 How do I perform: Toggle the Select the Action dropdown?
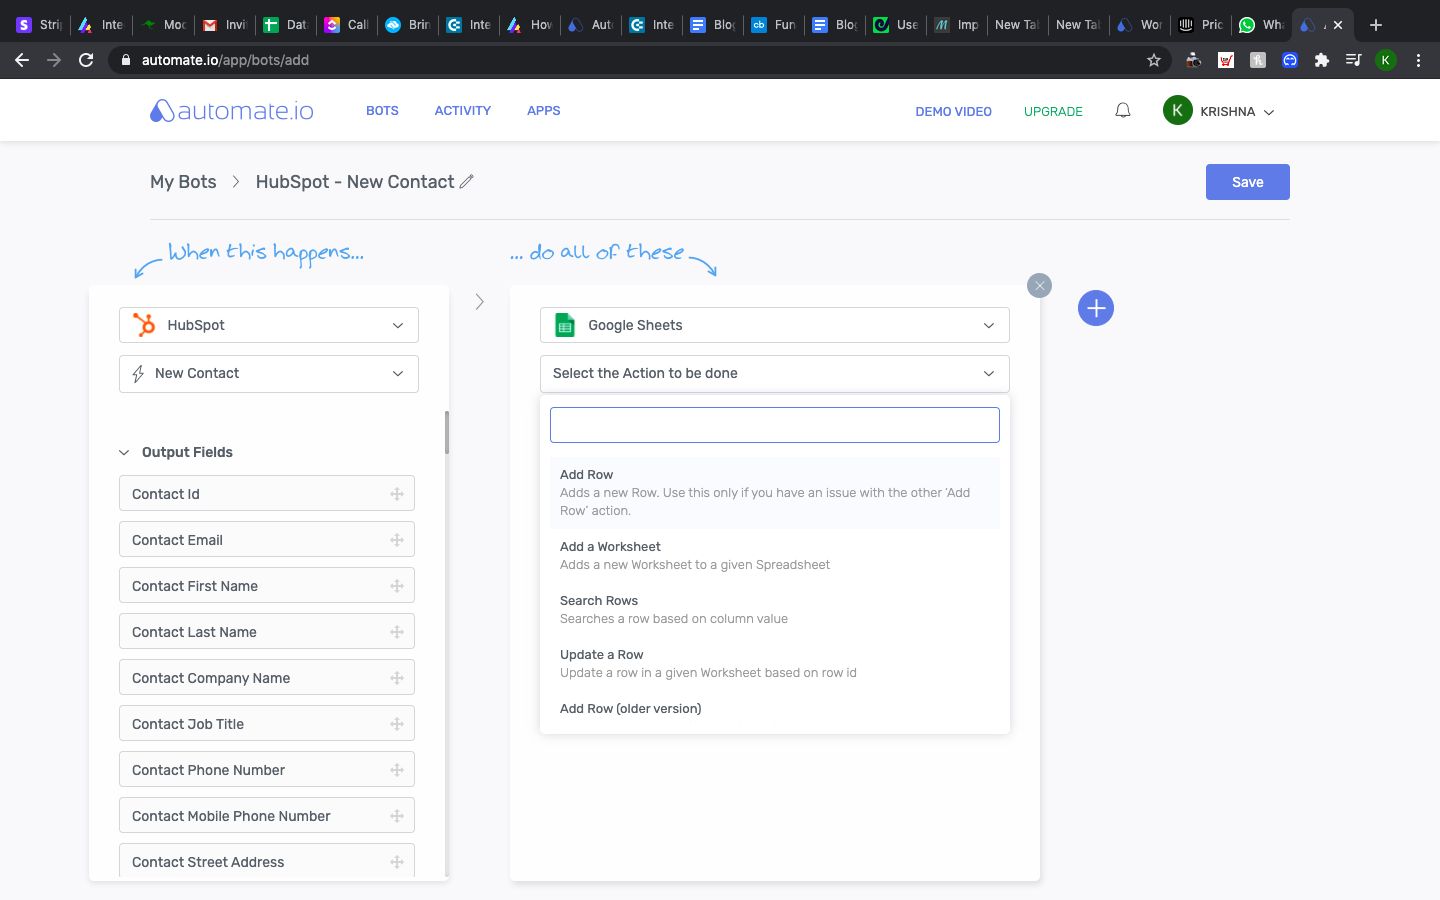coord(775,374)
